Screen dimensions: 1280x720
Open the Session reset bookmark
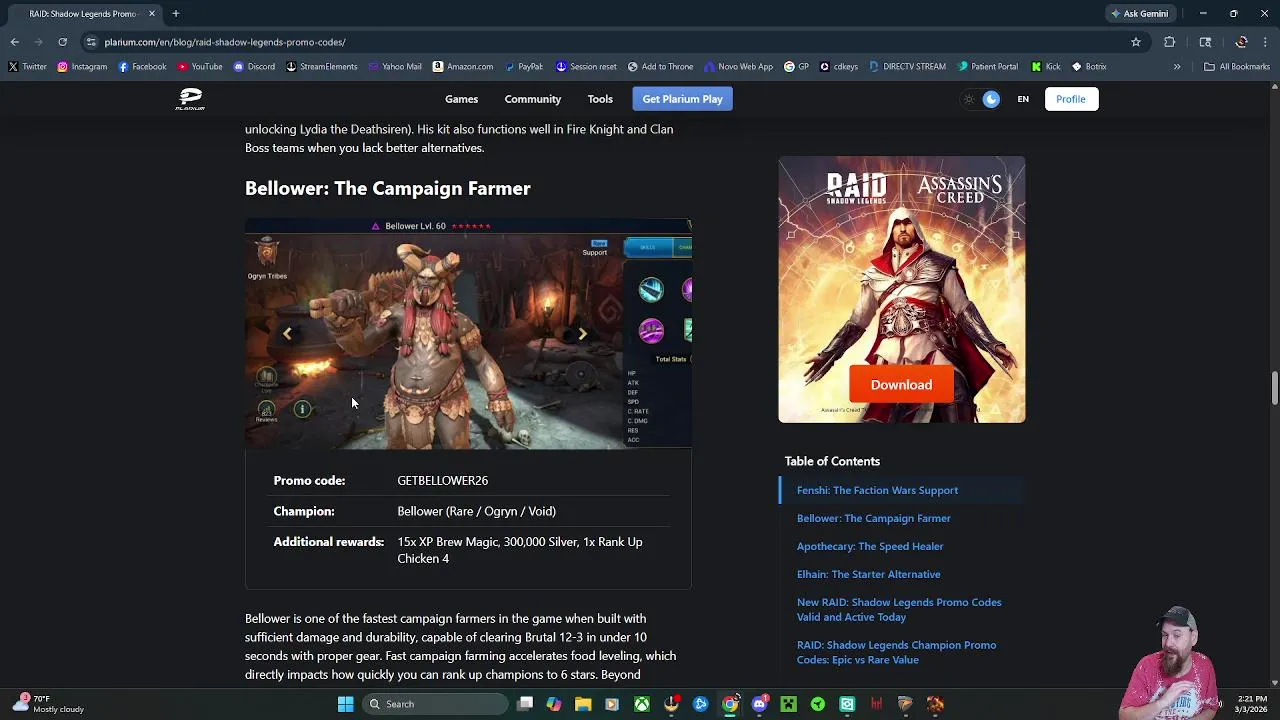tap(586, 67)
